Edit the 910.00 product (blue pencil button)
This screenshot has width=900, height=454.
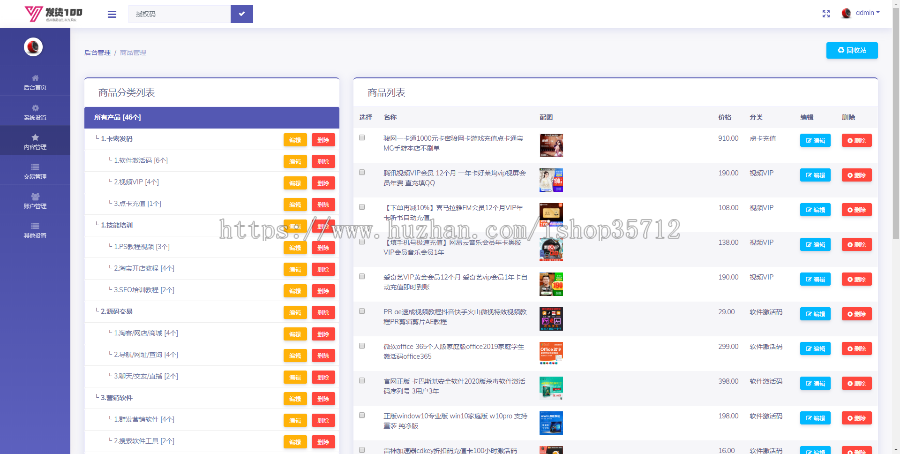[815, 140]
